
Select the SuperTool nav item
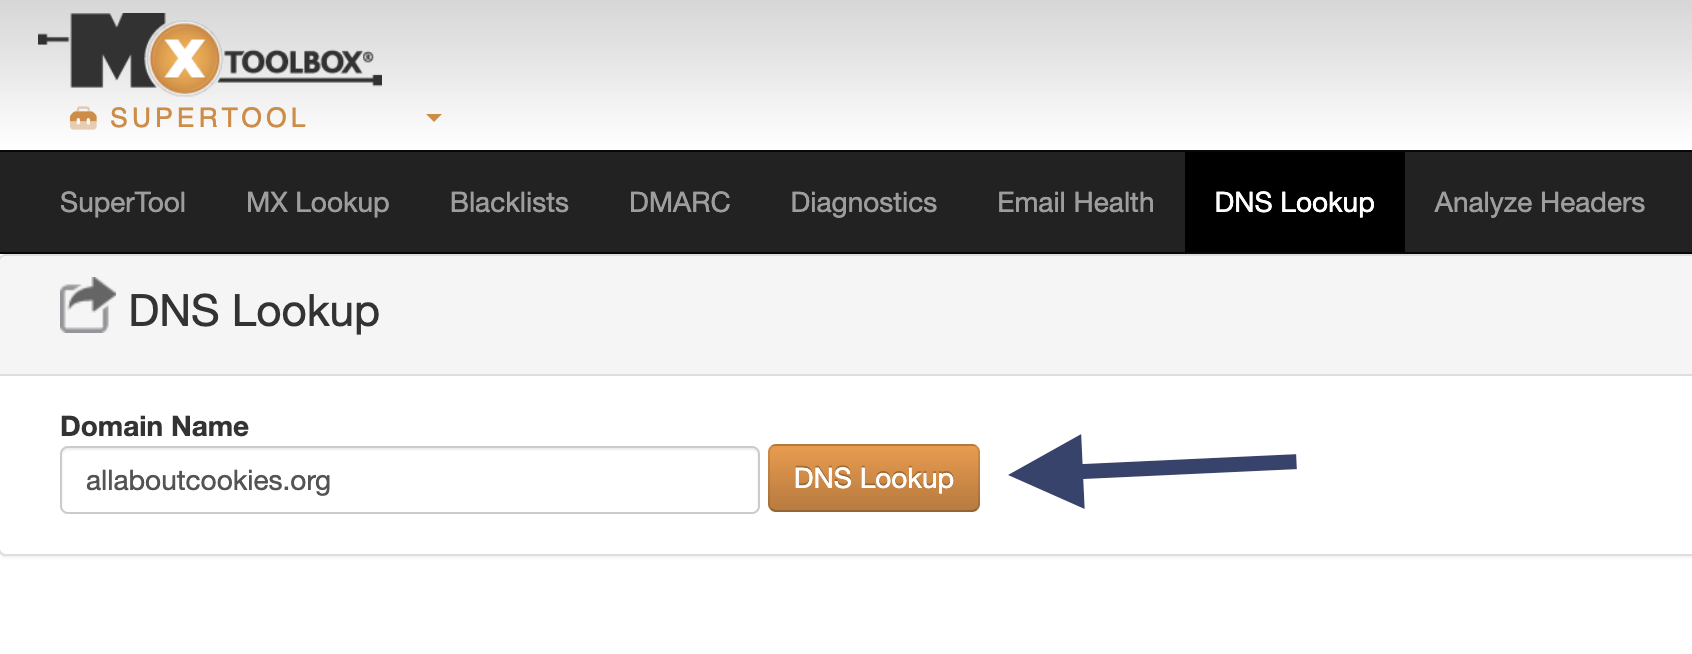(122, 202)
